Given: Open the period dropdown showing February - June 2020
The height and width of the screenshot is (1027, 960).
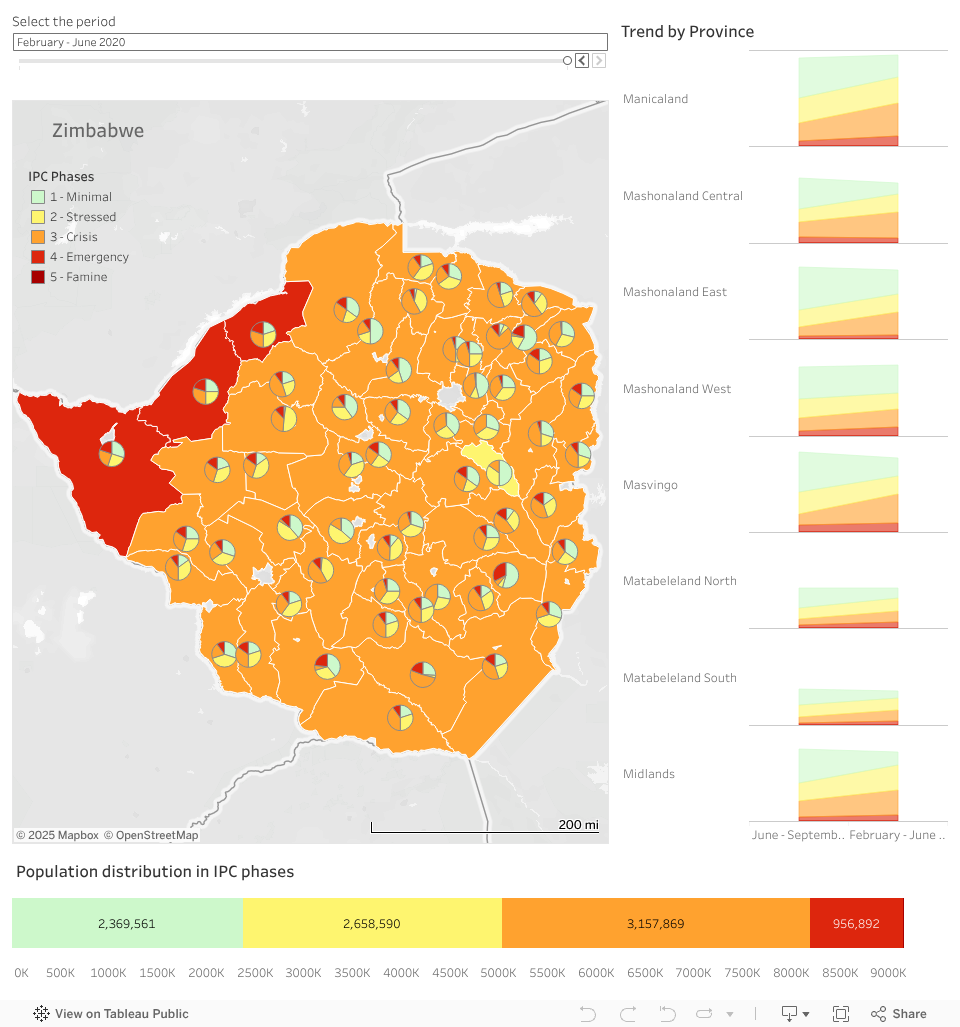Looking at the screenshot, I should (309, 42).
